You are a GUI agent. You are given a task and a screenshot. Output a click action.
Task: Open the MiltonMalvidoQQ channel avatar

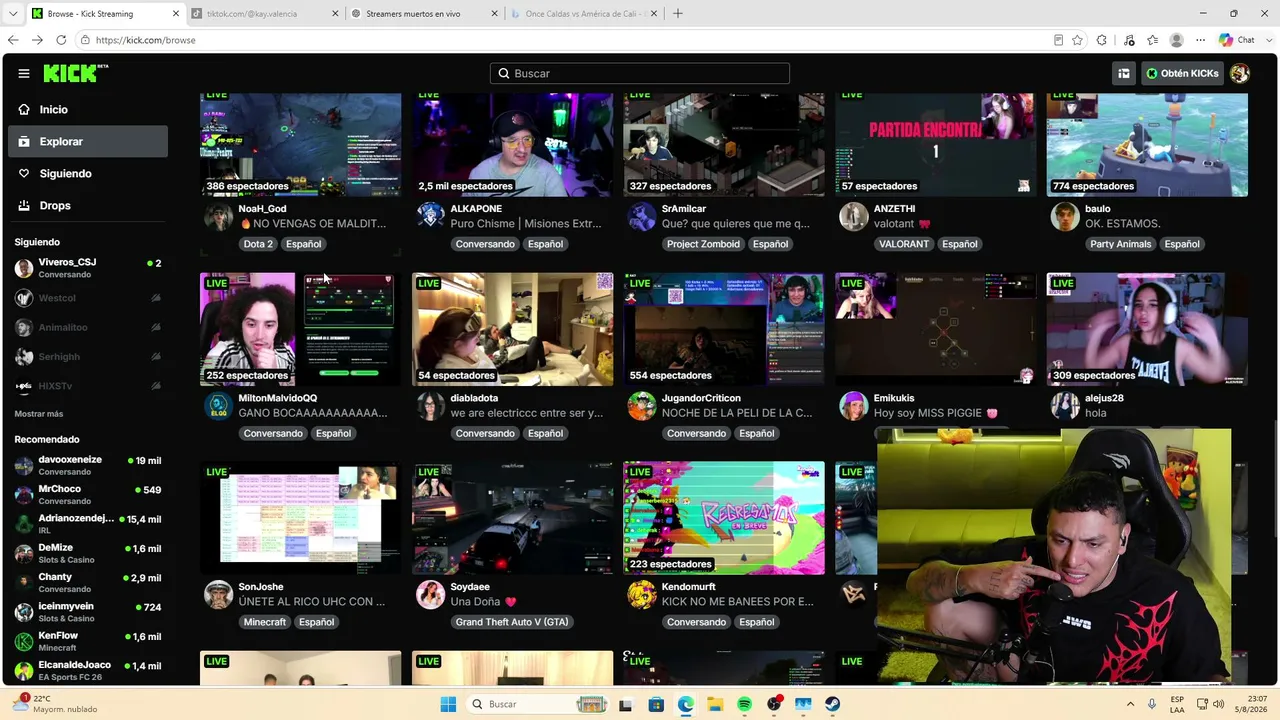pos(218,406)
